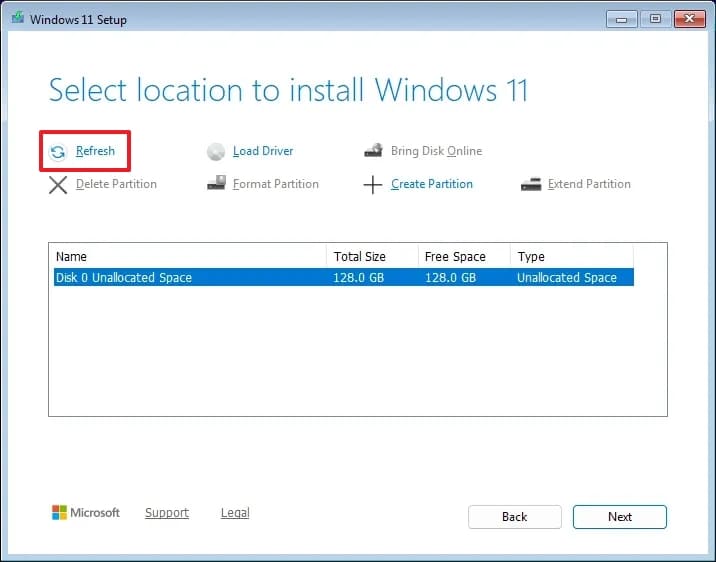Click the Bring Disk Online drive icon
716x562 pixels.
click(374, 150)
